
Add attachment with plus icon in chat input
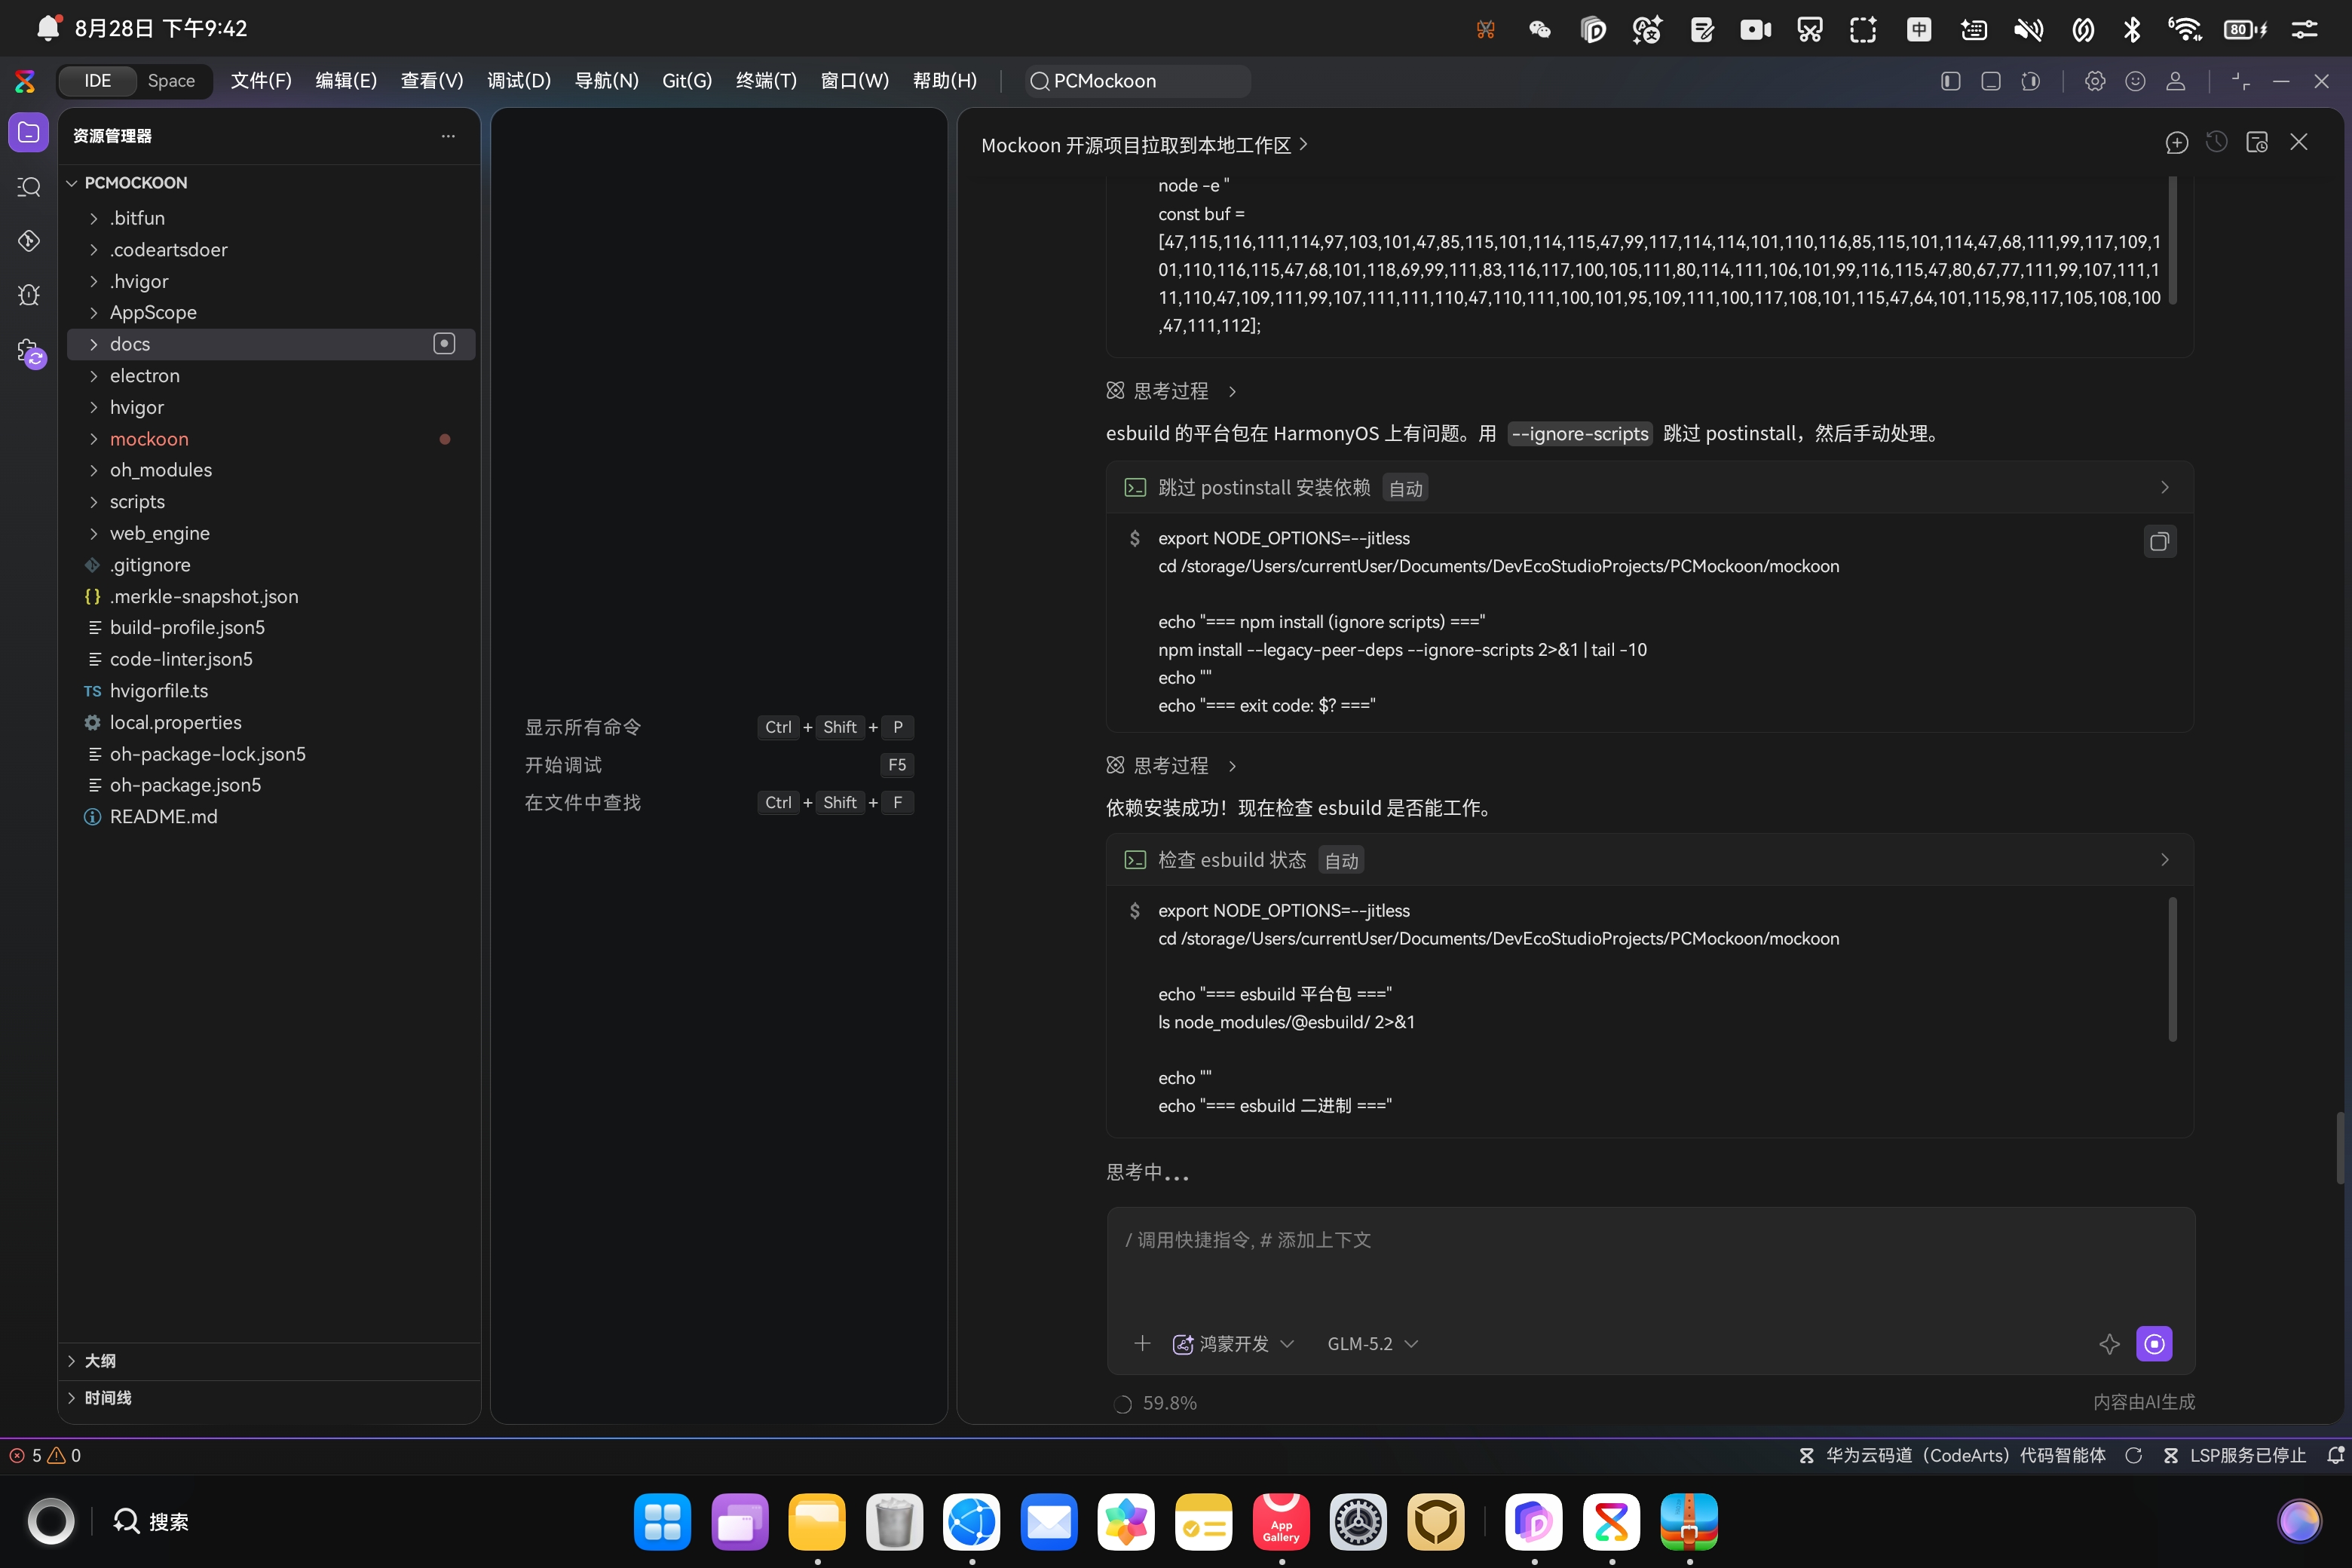click(1142, 1343)
